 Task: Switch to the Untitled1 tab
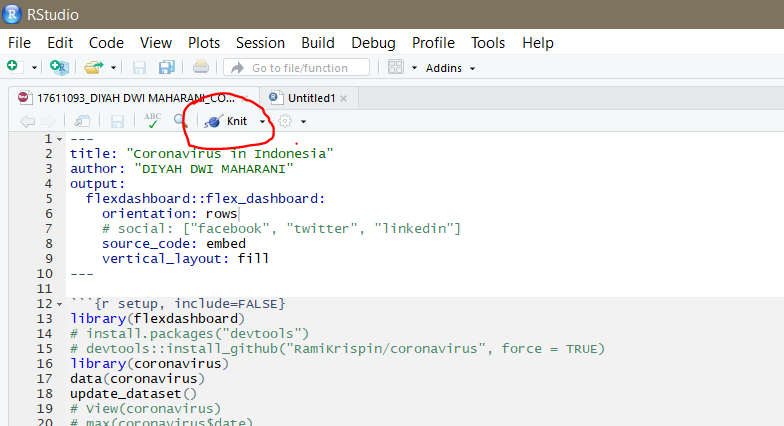tap(311, 98)
